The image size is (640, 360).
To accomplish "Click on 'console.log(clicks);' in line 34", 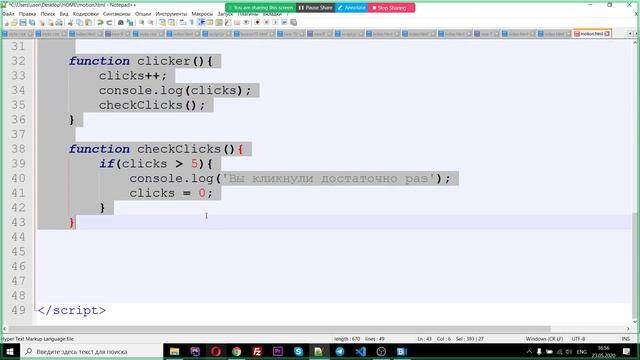I will 175,90.
